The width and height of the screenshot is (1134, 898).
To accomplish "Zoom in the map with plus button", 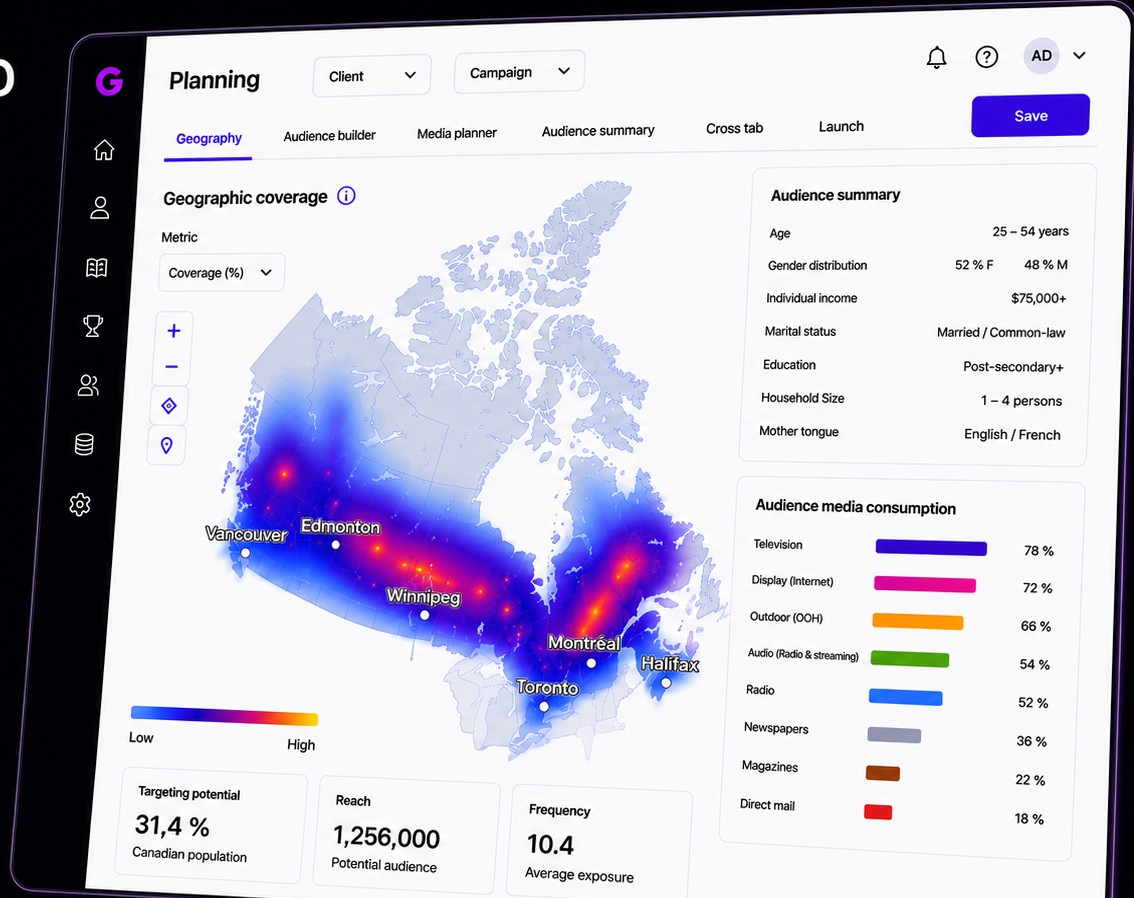I will coord(174,331).
